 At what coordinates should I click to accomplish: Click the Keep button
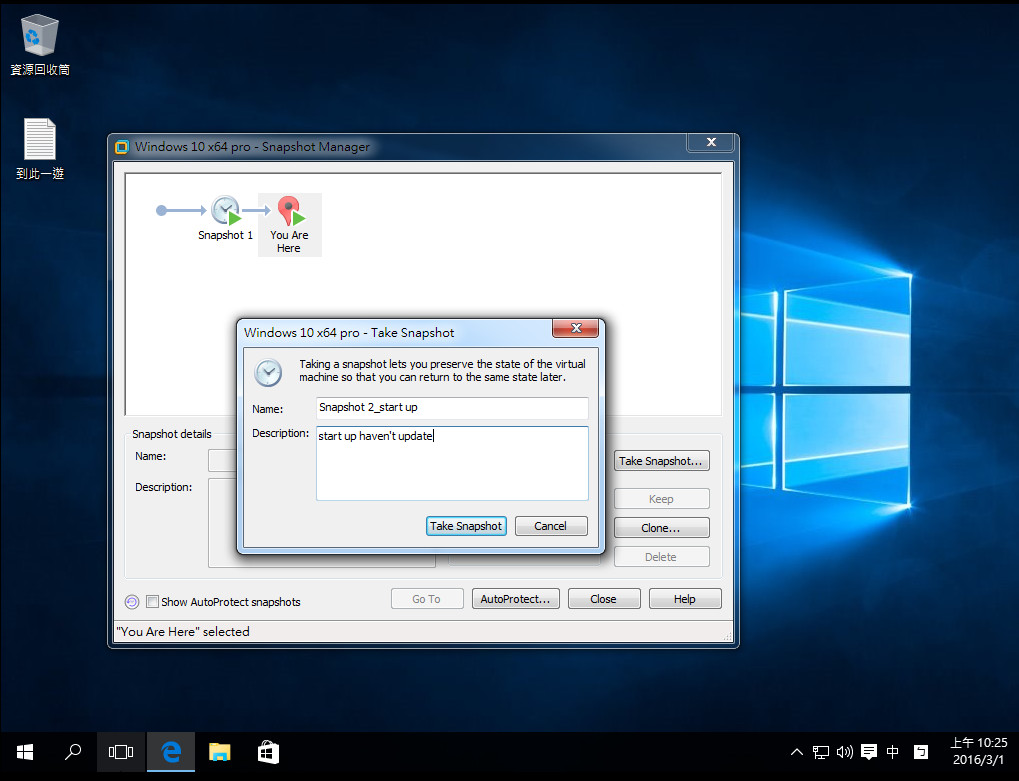(x=662, y=499)
